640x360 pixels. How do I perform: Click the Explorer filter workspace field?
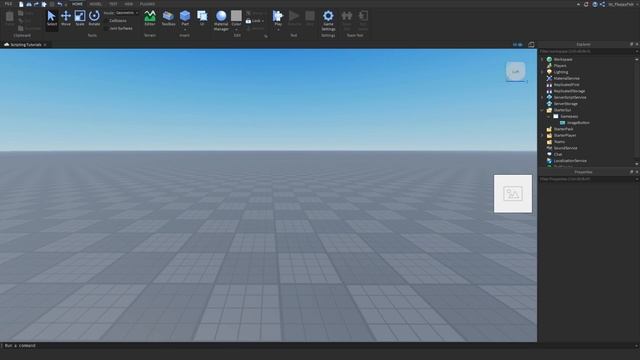pos(587,51)
